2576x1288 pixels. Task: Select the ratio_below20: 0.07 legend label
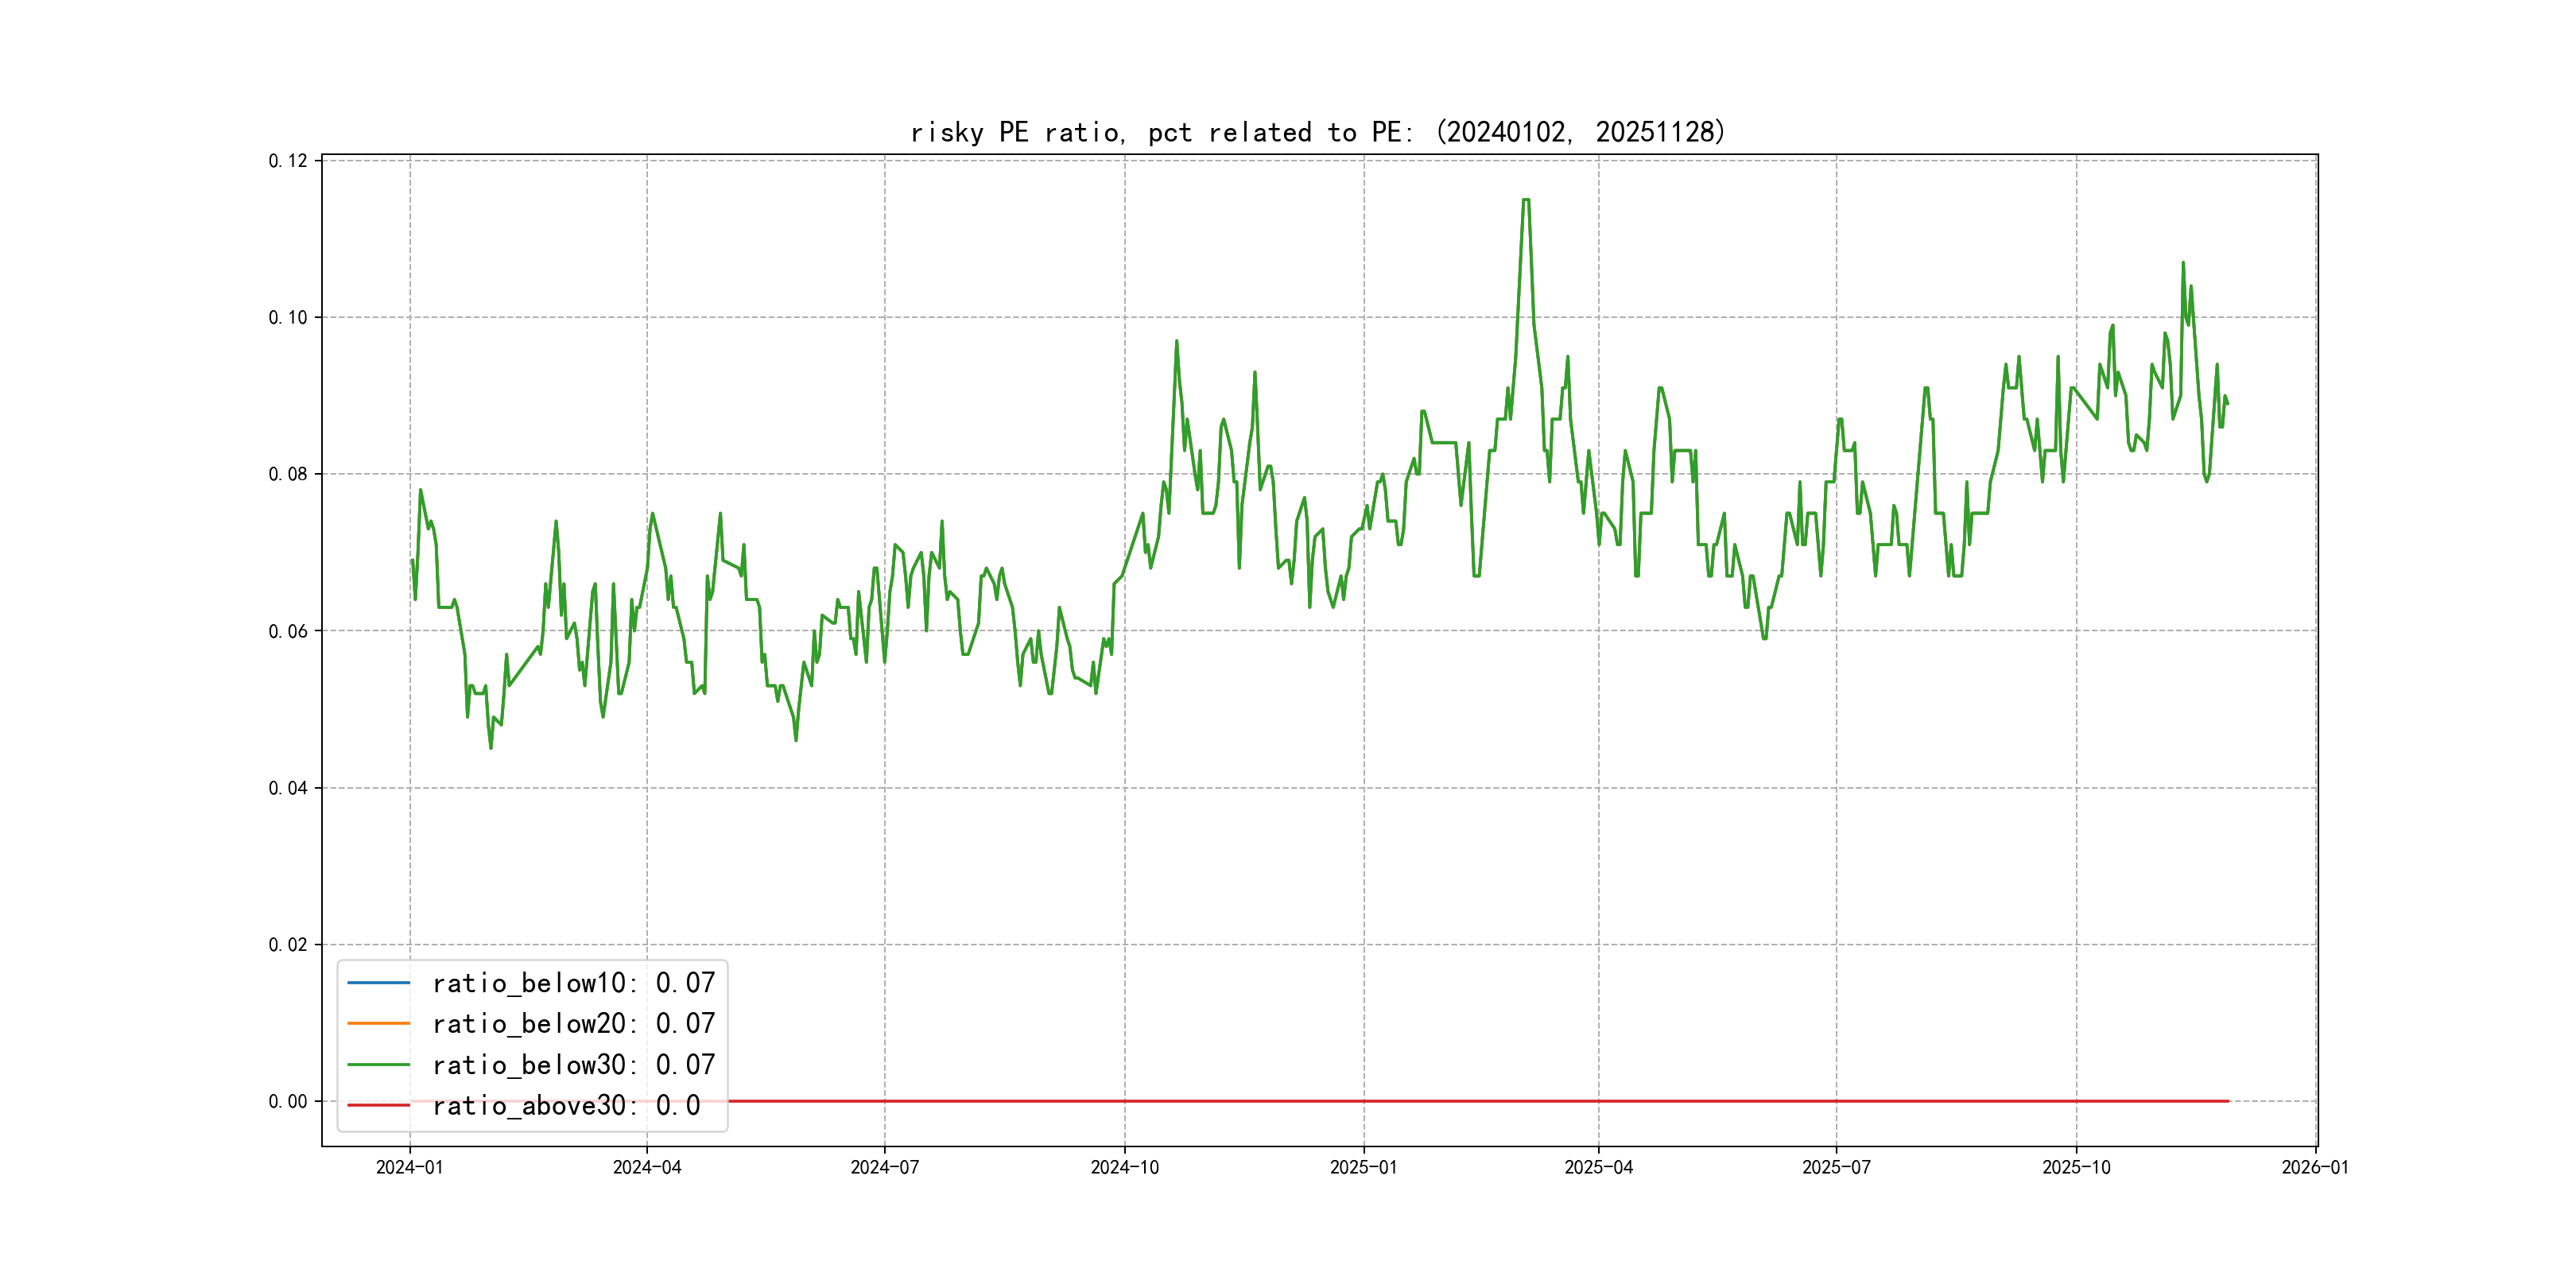pos(573,1024)
